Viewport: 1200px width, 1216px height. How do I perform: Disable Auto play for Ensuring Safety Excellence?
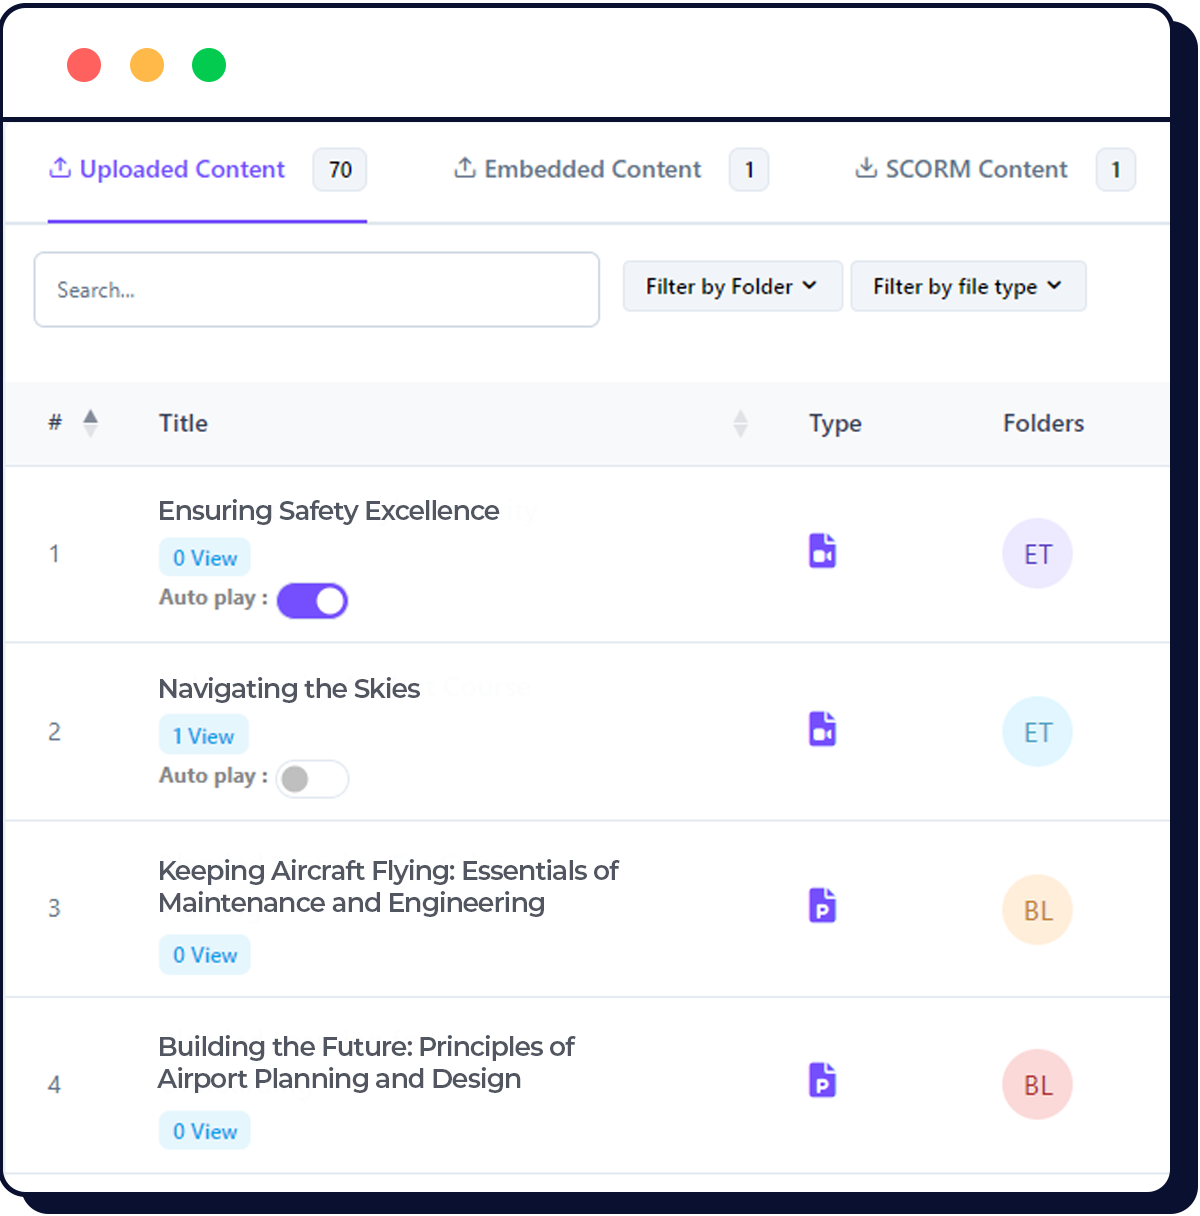click(x=312, y=601)
